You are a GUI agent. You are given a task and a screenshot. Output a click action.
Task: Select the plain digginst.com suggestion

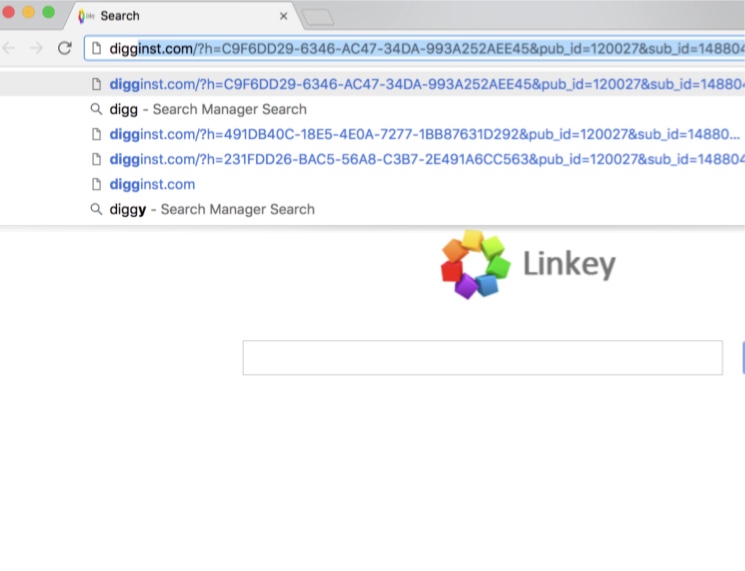pos(152,184)
